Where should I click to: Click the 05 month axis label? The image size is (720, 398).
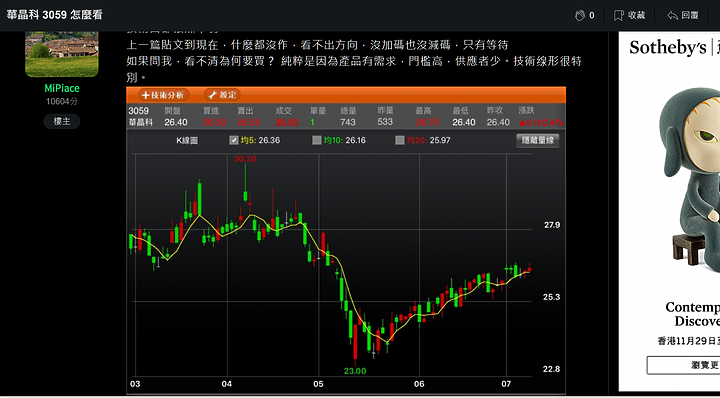318,384
